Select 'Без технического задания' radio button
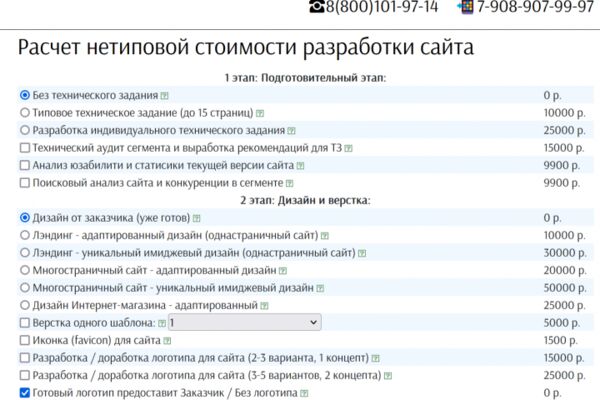This screenshot has height=400, width=600. click(x=25, y=95)
